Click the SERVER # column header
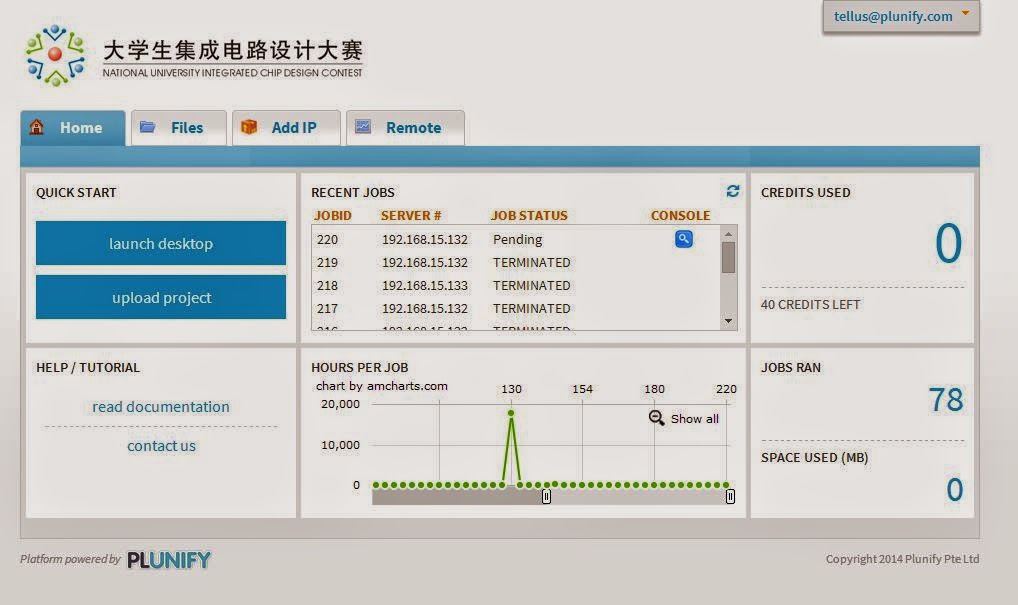The image size is (1018, 605). [x=411, y=216]
